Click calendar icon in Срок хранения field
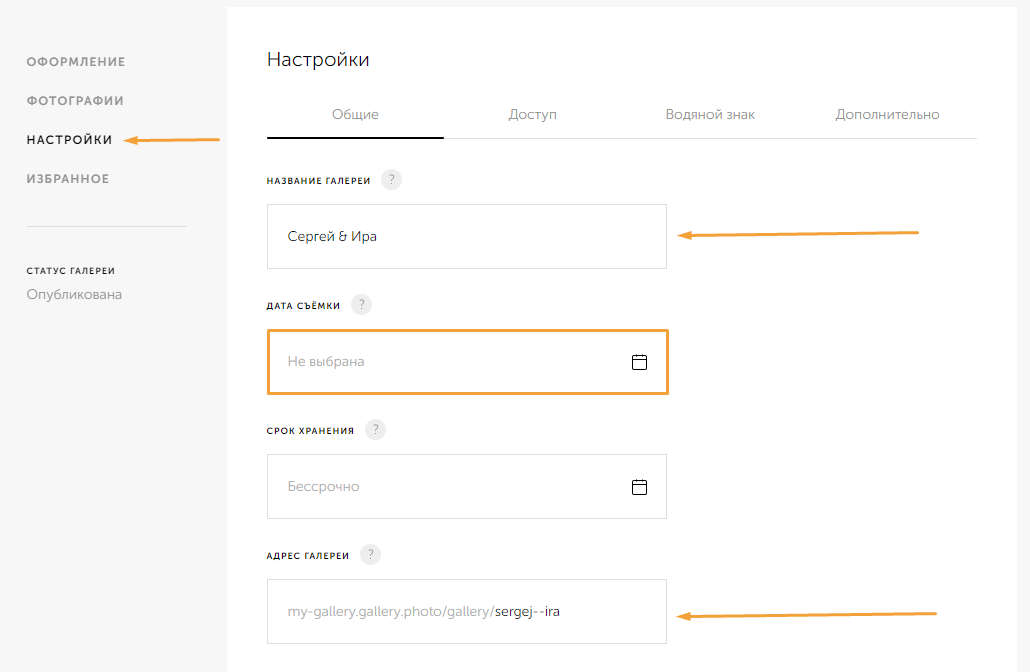The image size is (1030, 672). [639, 487]
